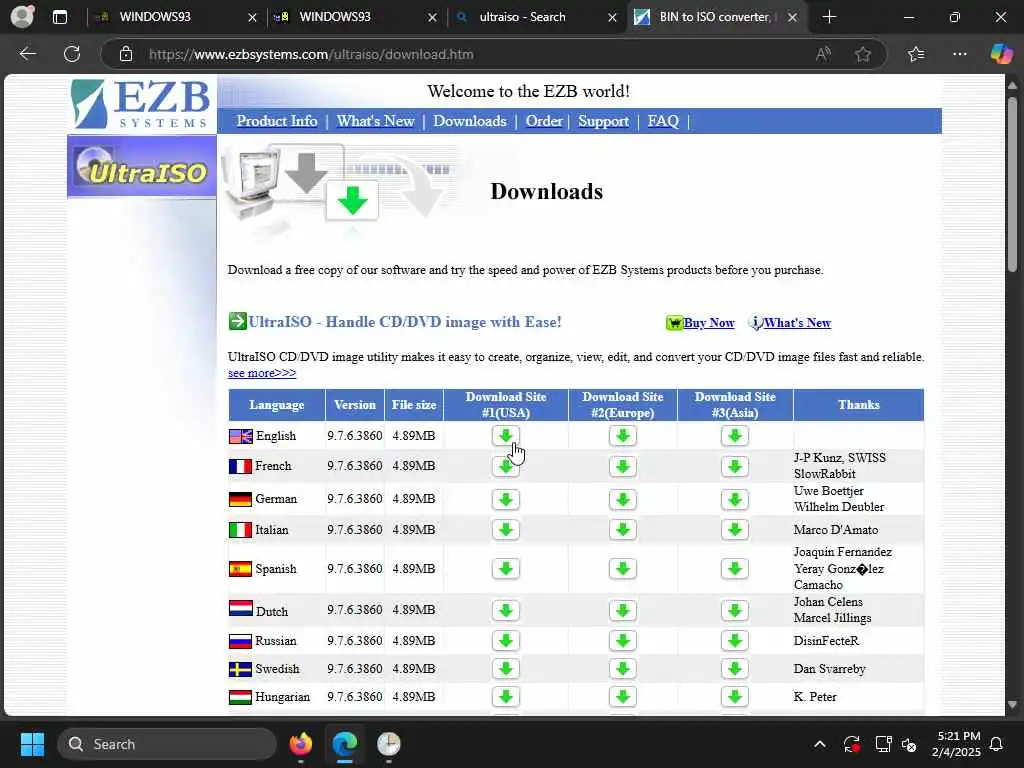Open the Windows Start menu
Viewport: 1024px width, 768px height.
tap(32, 744)
